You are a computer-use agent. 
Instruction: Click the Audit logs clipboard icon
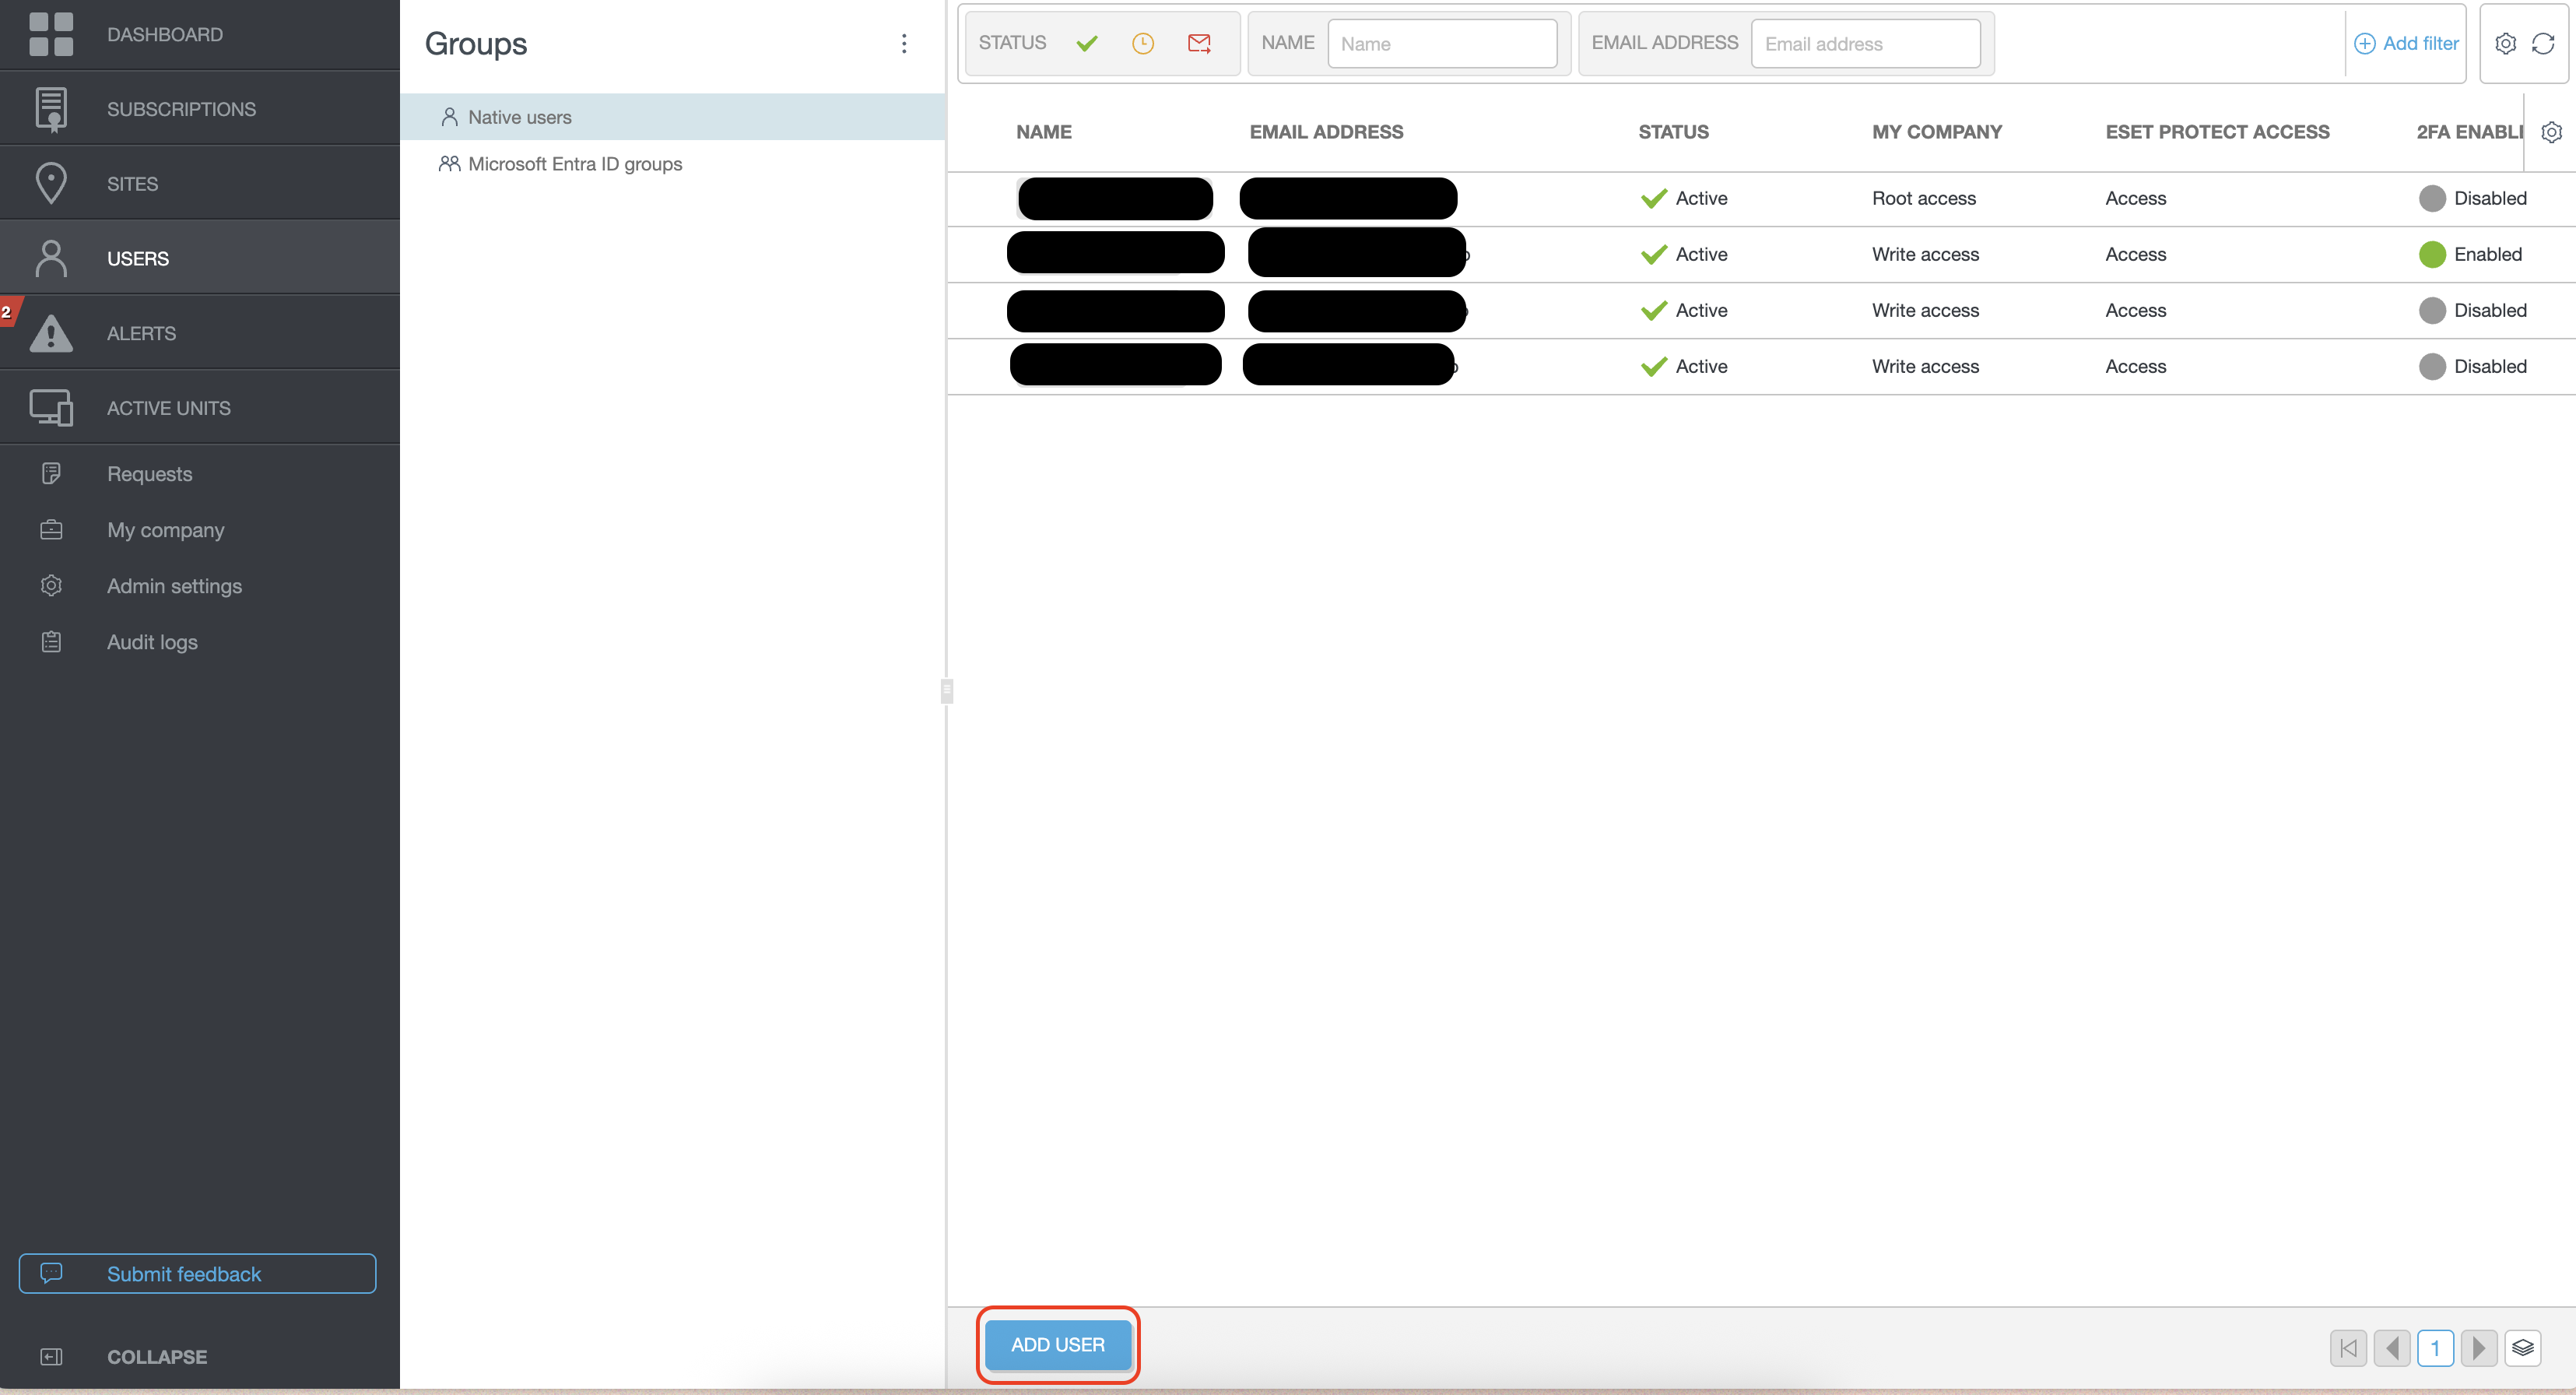click(x=51, y=641)
